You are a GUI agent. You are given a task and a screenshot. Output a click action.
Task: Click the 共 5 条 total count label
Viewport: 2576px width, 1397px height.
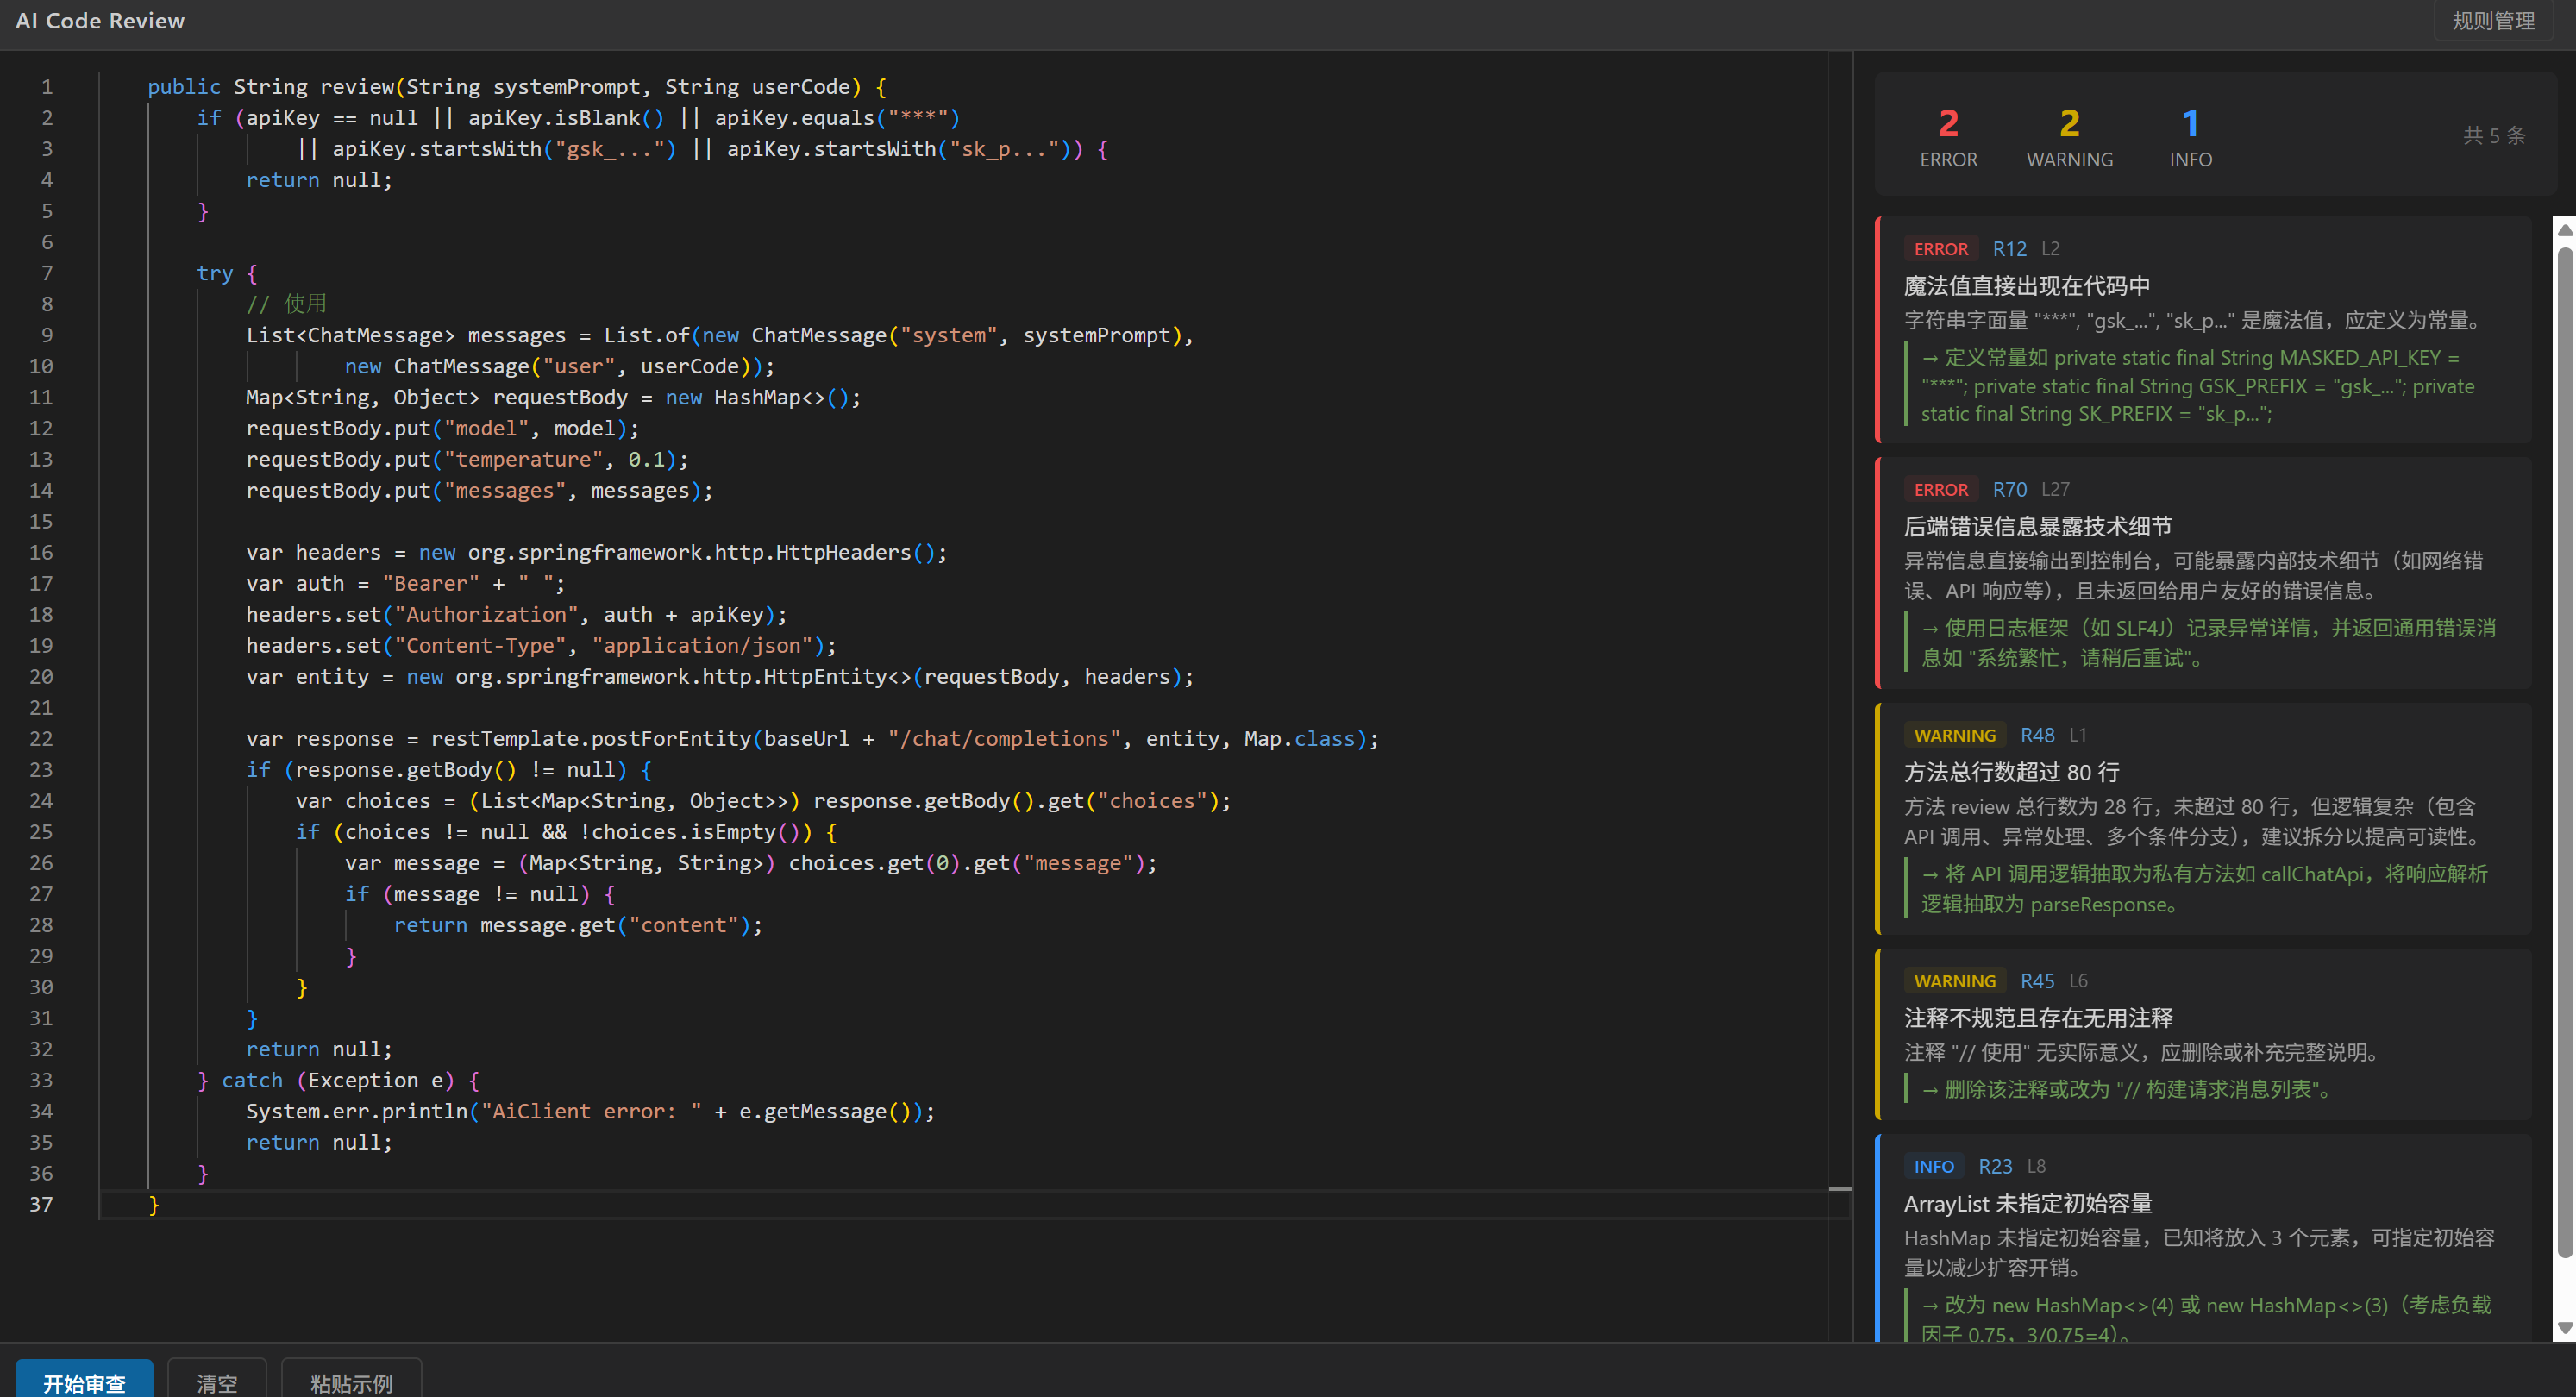pyautogui.click(x=2494, y=136)
